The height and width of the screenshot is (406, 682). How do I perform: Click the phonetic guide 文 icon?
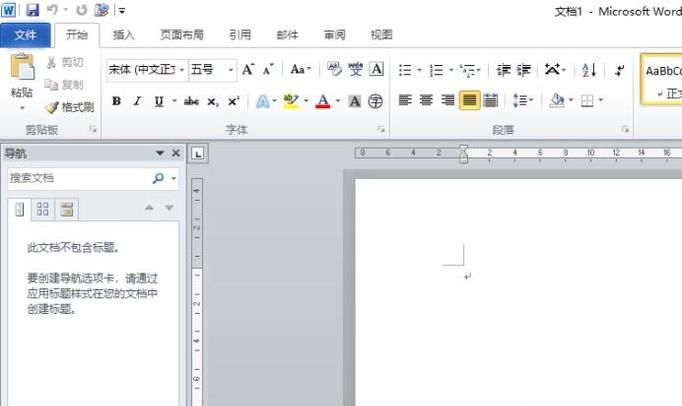[355, 69]
